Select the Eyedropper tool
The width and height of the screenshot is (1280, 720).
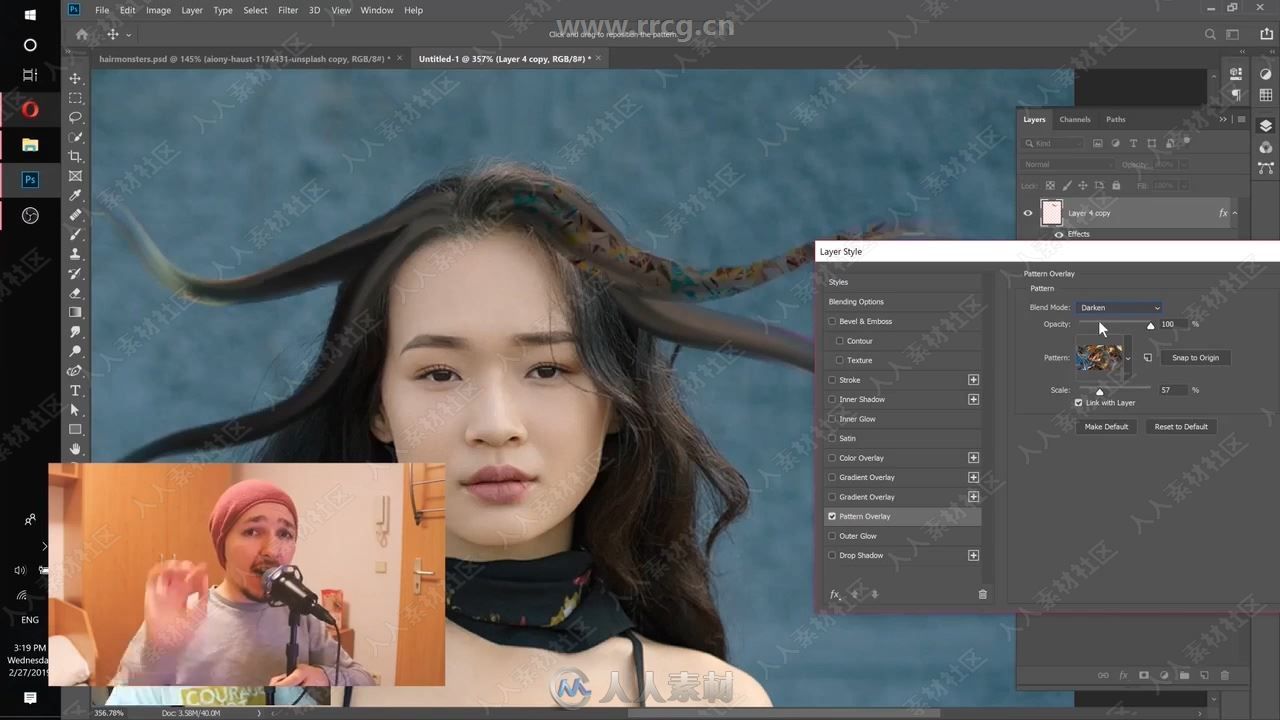[75, 195]
